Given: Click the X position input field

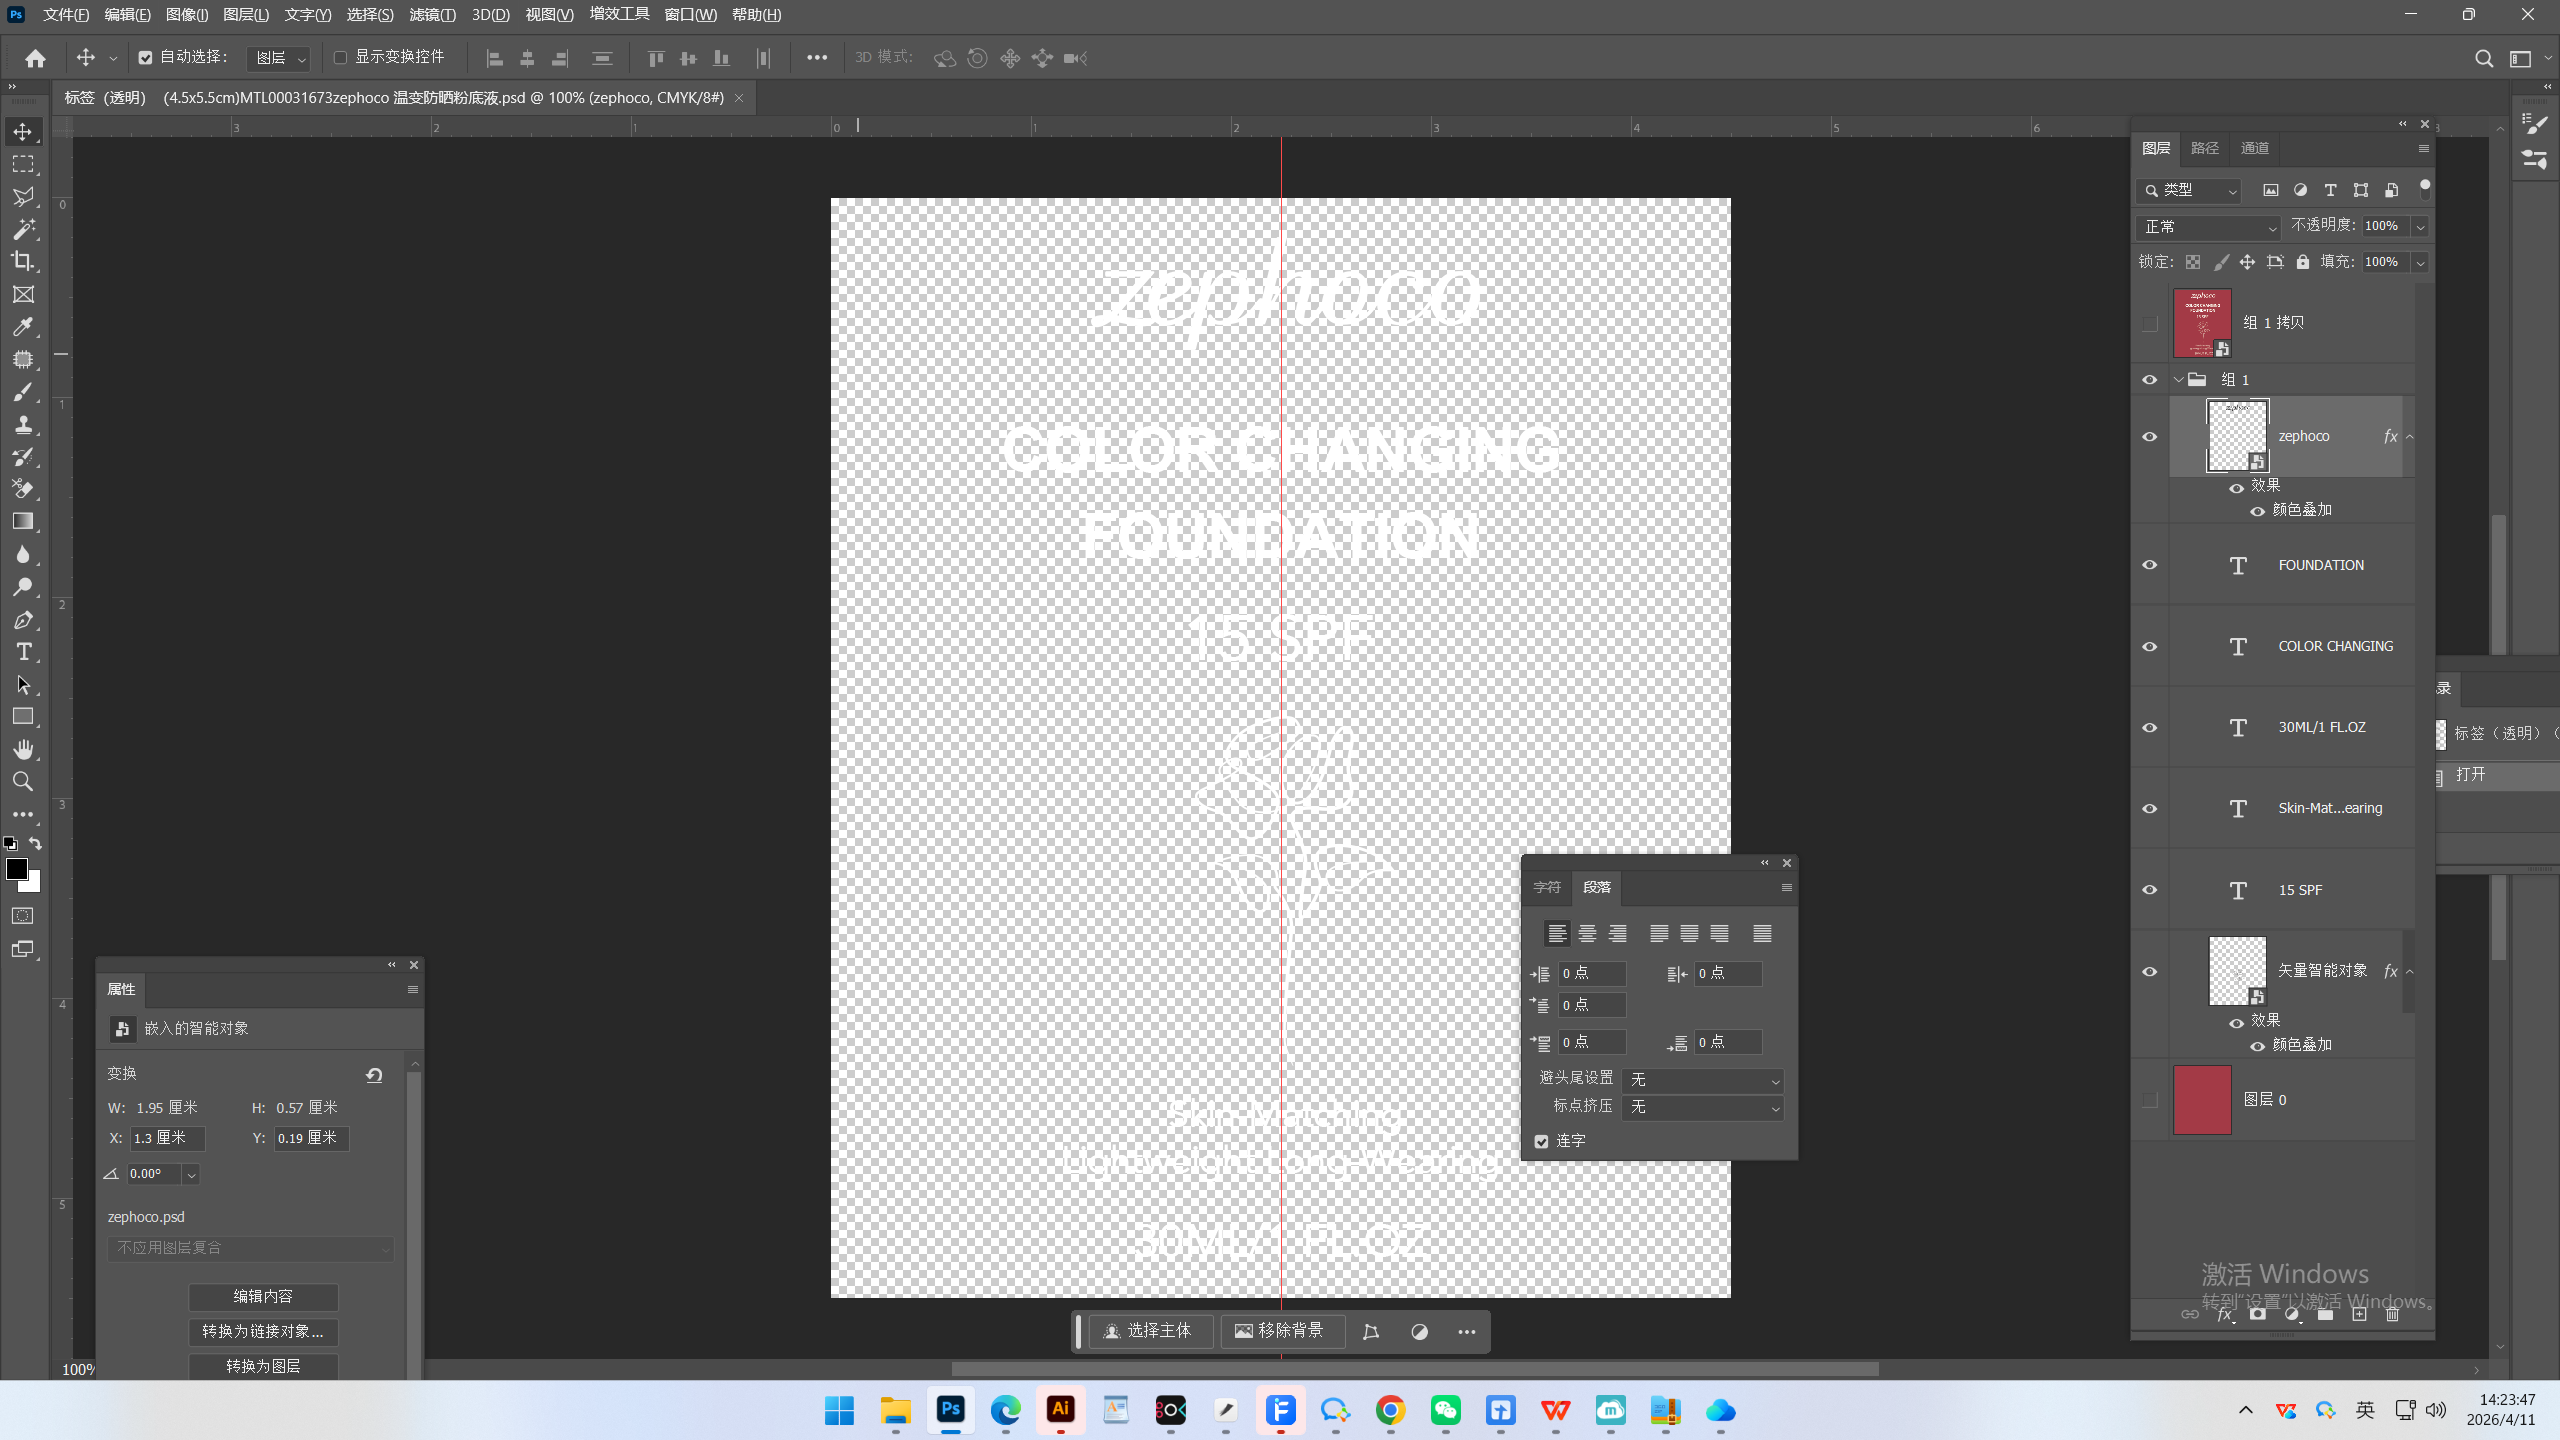Looking at the screenshot, I should [167, 1139].
